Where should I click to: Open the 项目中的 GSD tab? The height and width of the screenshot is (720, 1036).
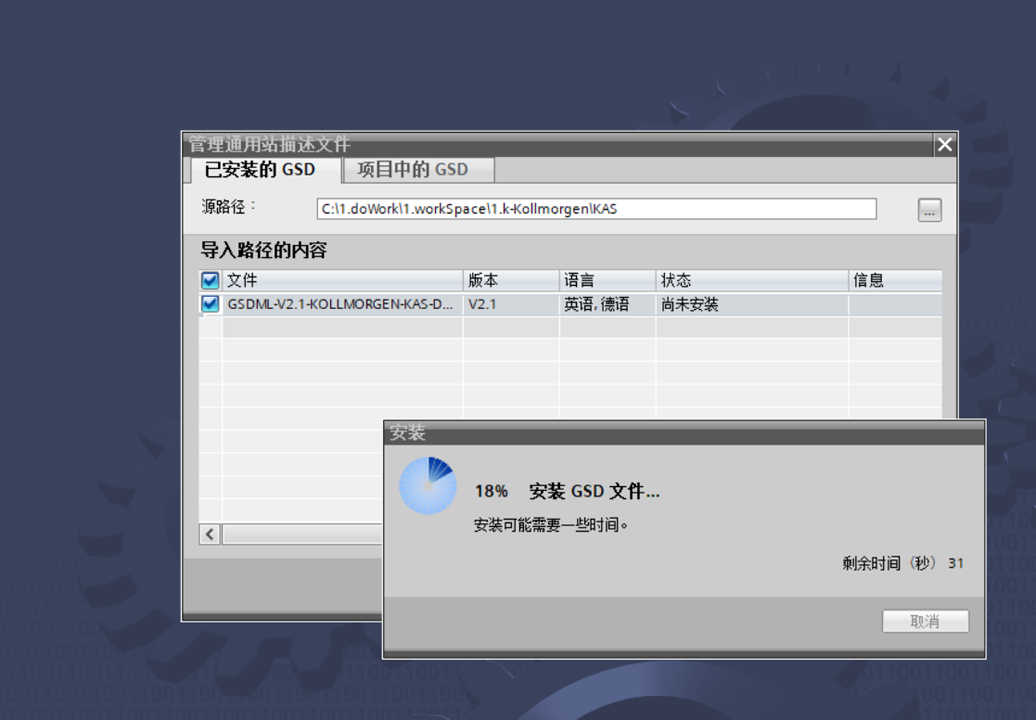click(x=413, y=170)
